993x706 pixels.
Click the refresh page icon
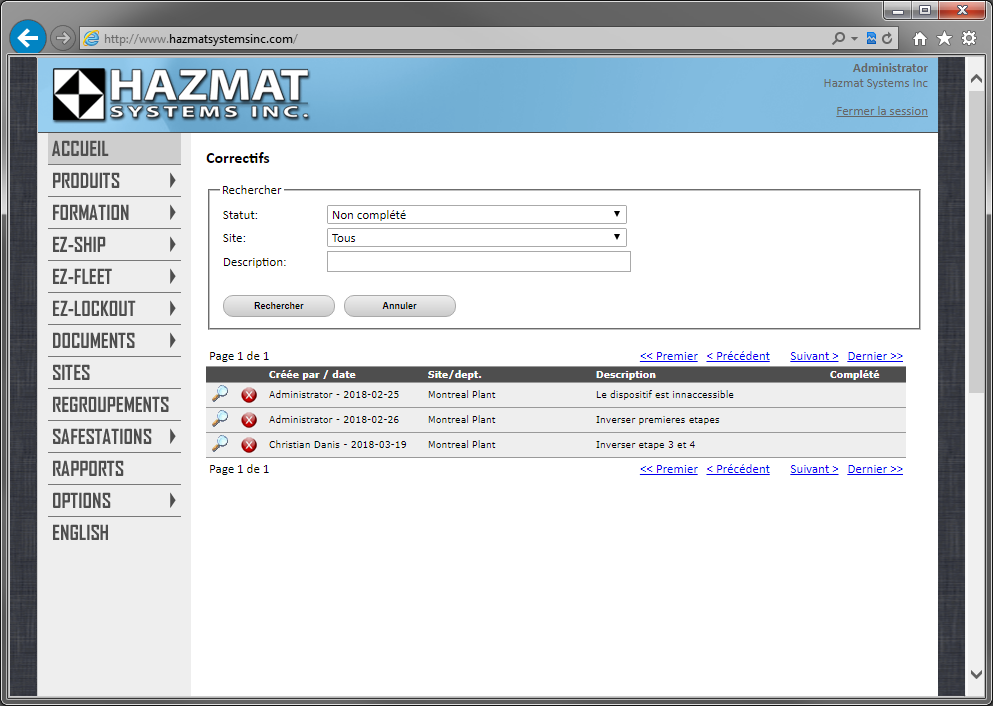(x=887, y=39)
